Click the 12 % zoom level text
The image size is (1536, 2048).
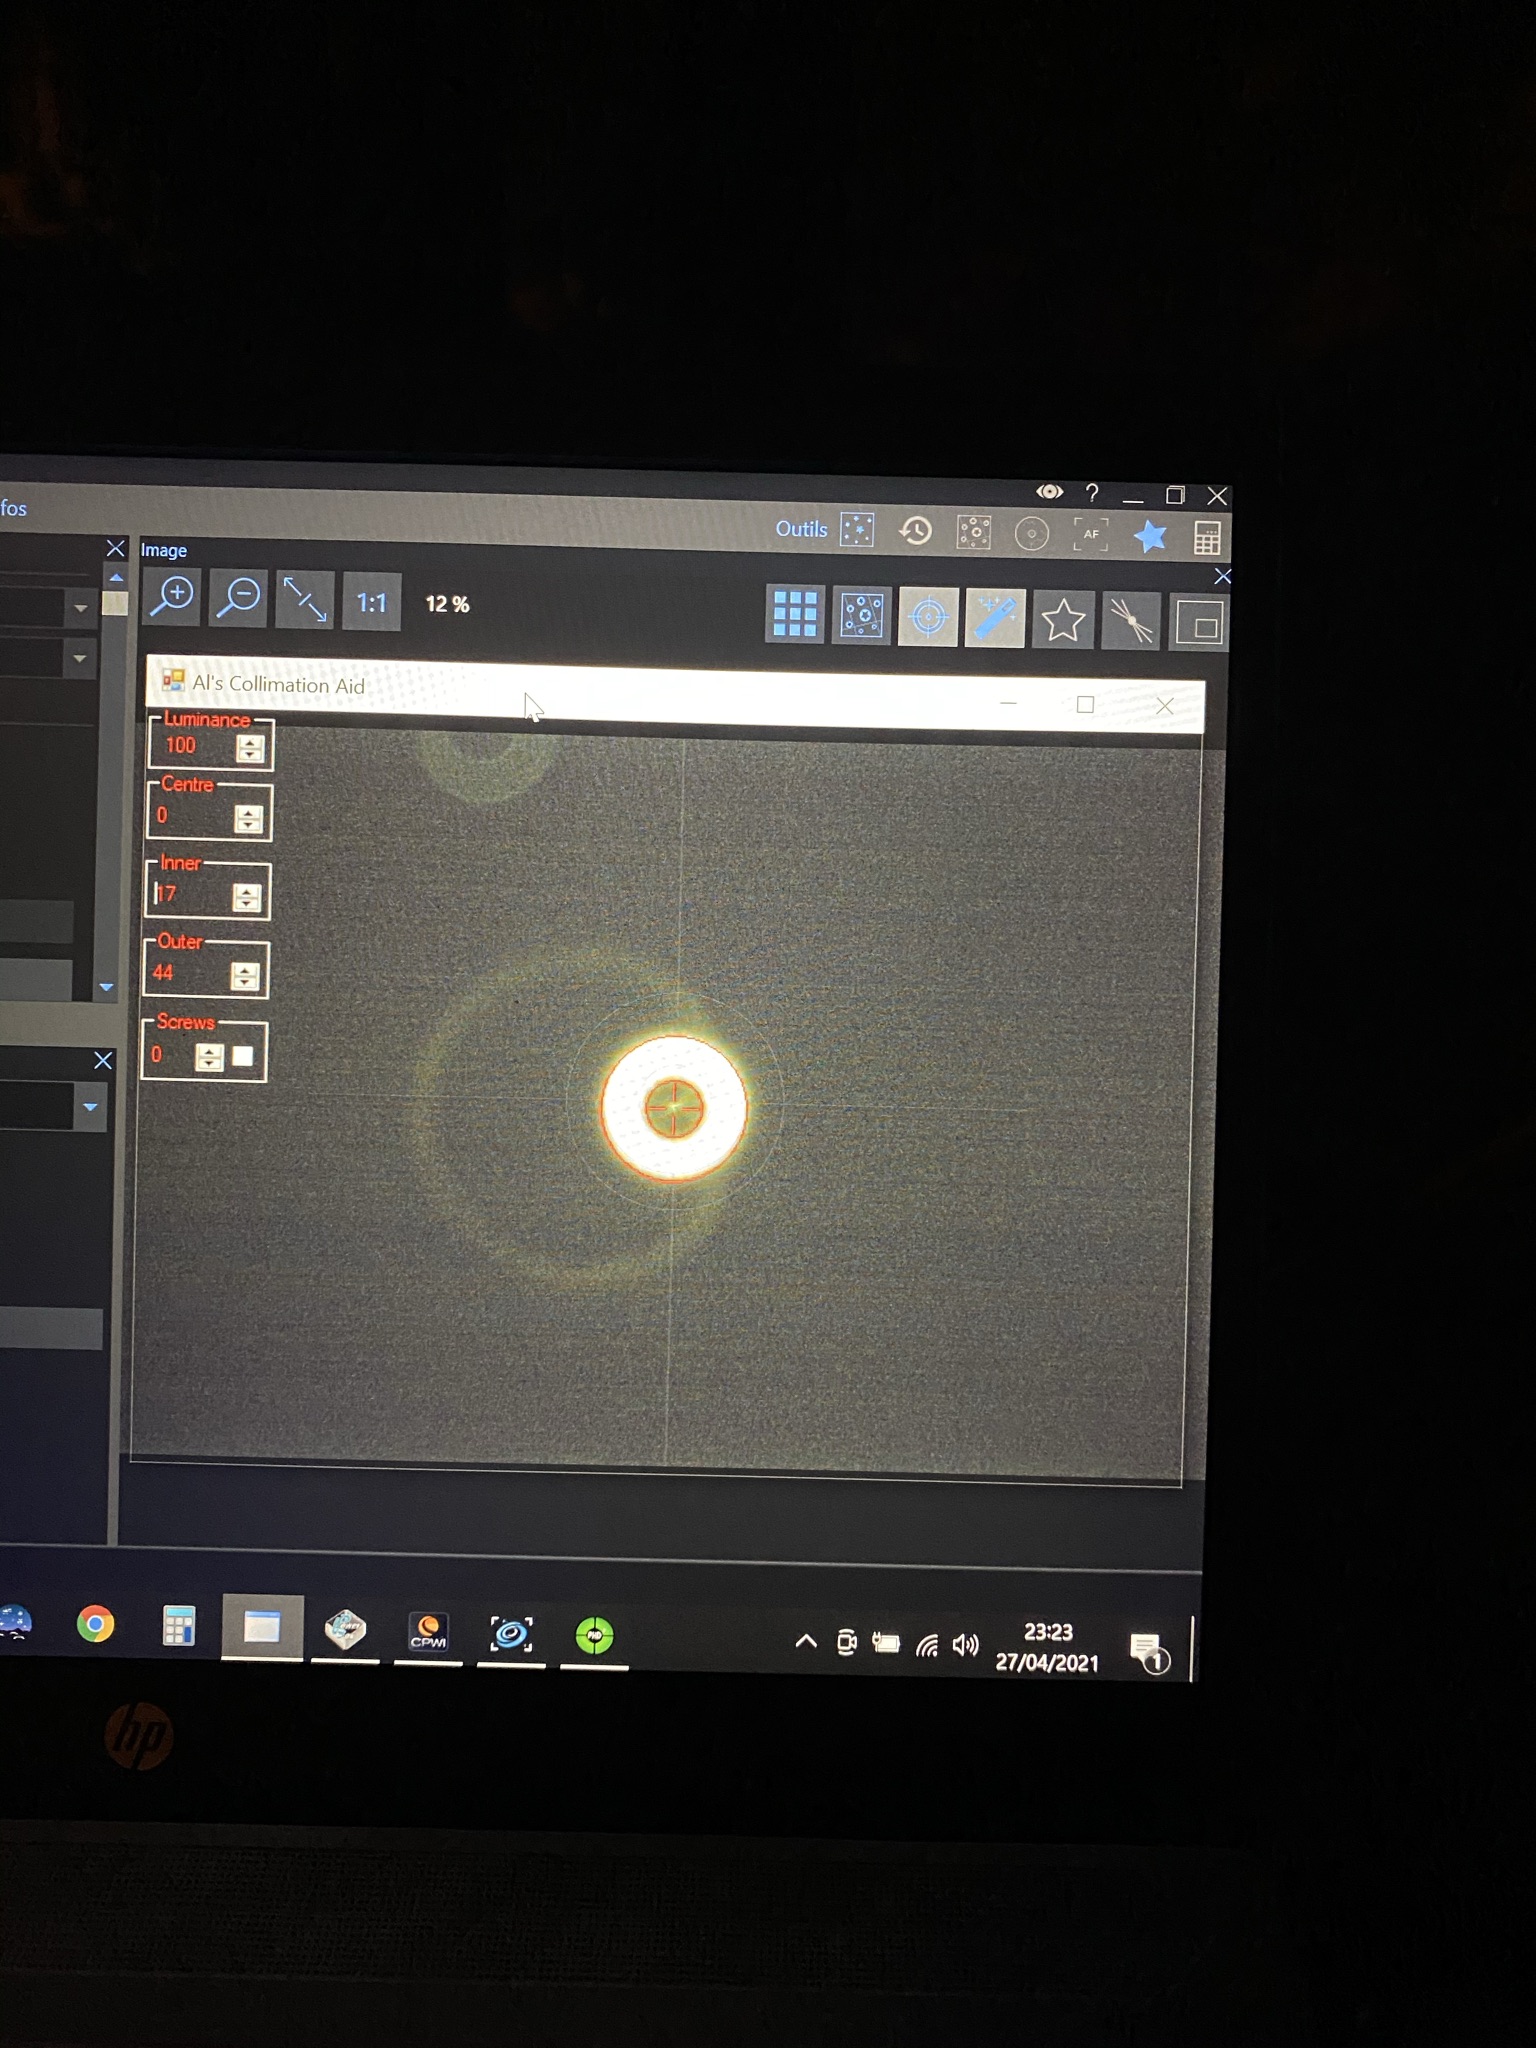[x=447, y=604]
